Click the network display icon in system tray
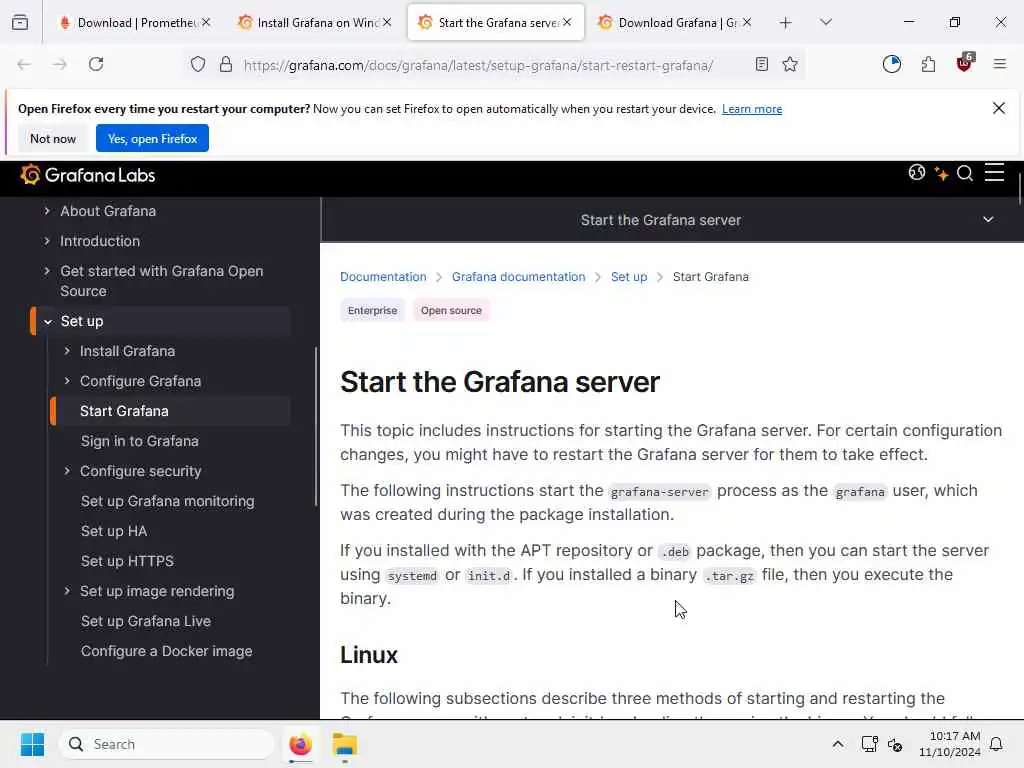Viewport: 1024px width, 768px height. pos(869,744)
